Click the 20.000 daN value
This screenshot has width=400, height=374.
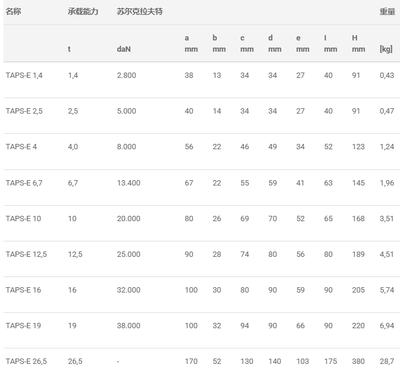point(129,219)
